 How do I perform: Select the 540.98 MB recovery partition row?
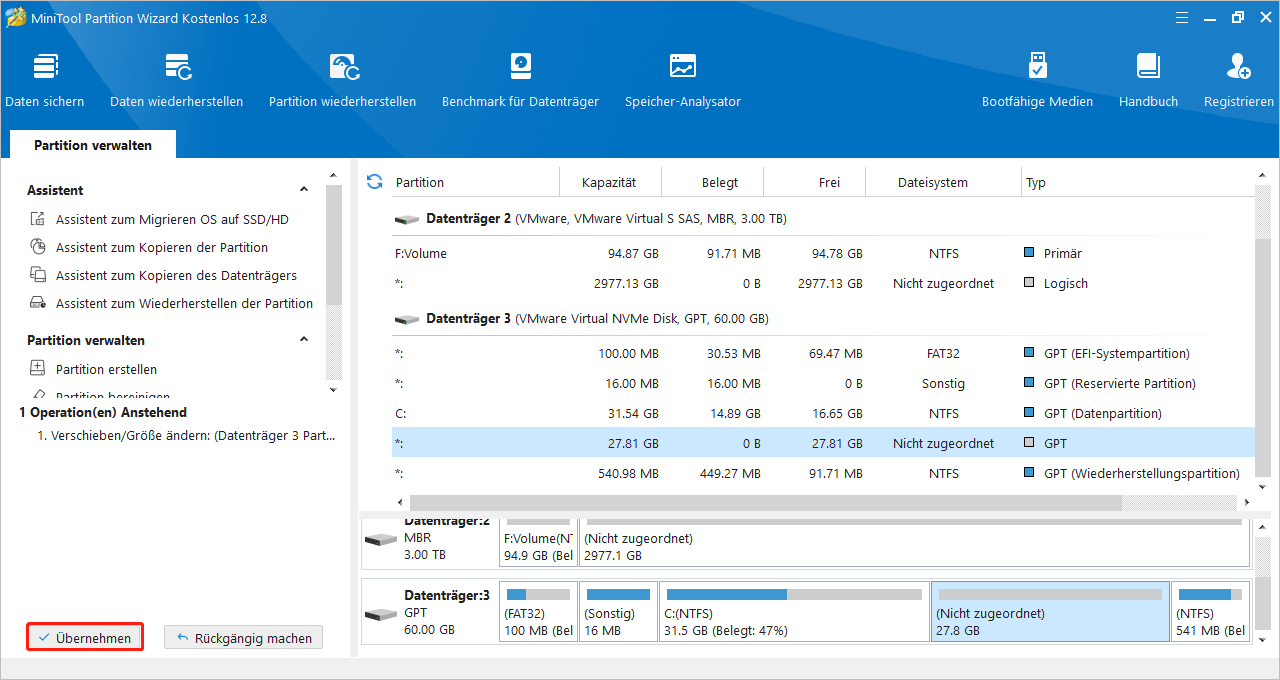pos(823,473)
